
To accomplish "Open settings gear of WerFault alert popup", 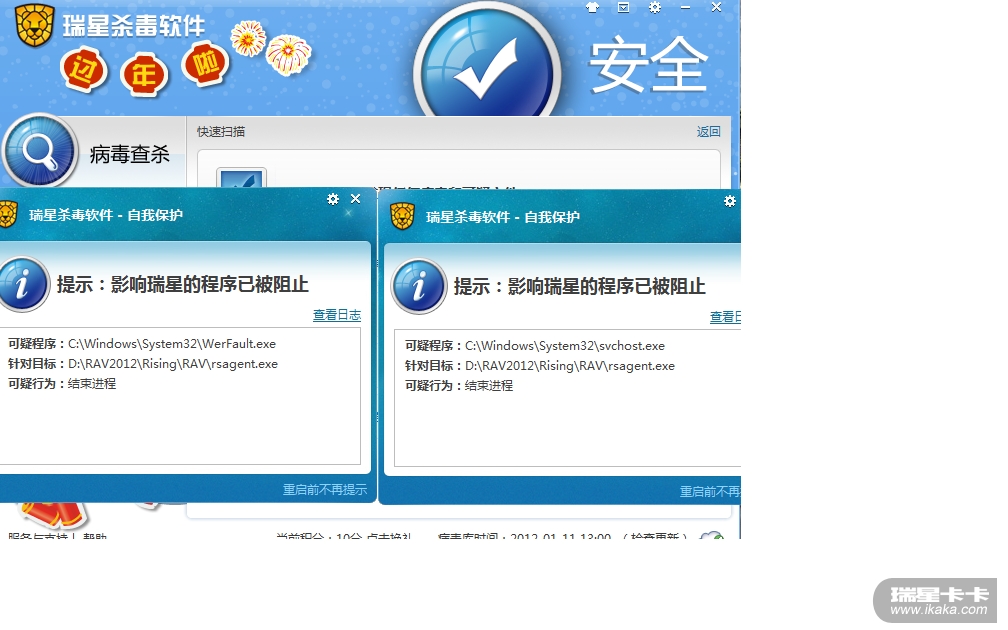I will pos(332,199).
